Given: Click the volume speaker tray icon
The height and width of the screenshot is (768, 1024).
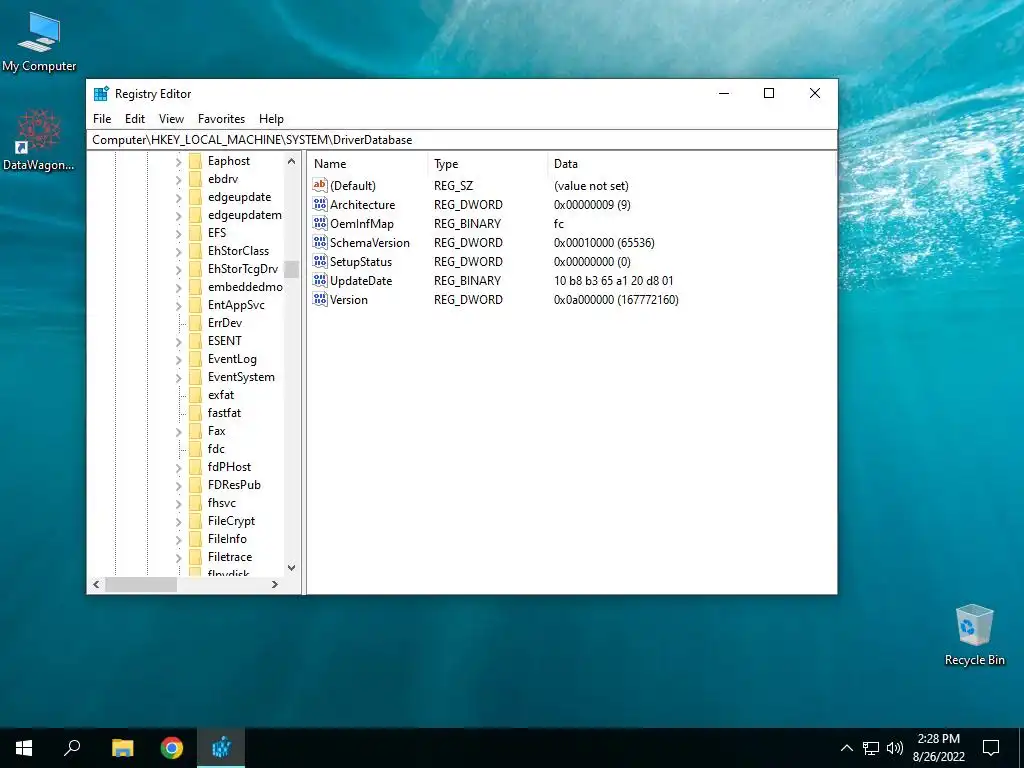Looking at the screenshot, I should coord(895,748).
